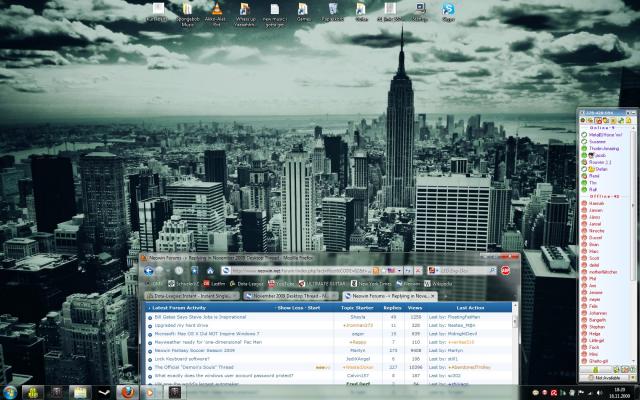Click the first ICQ toolbar icon

tap(583, 120)
